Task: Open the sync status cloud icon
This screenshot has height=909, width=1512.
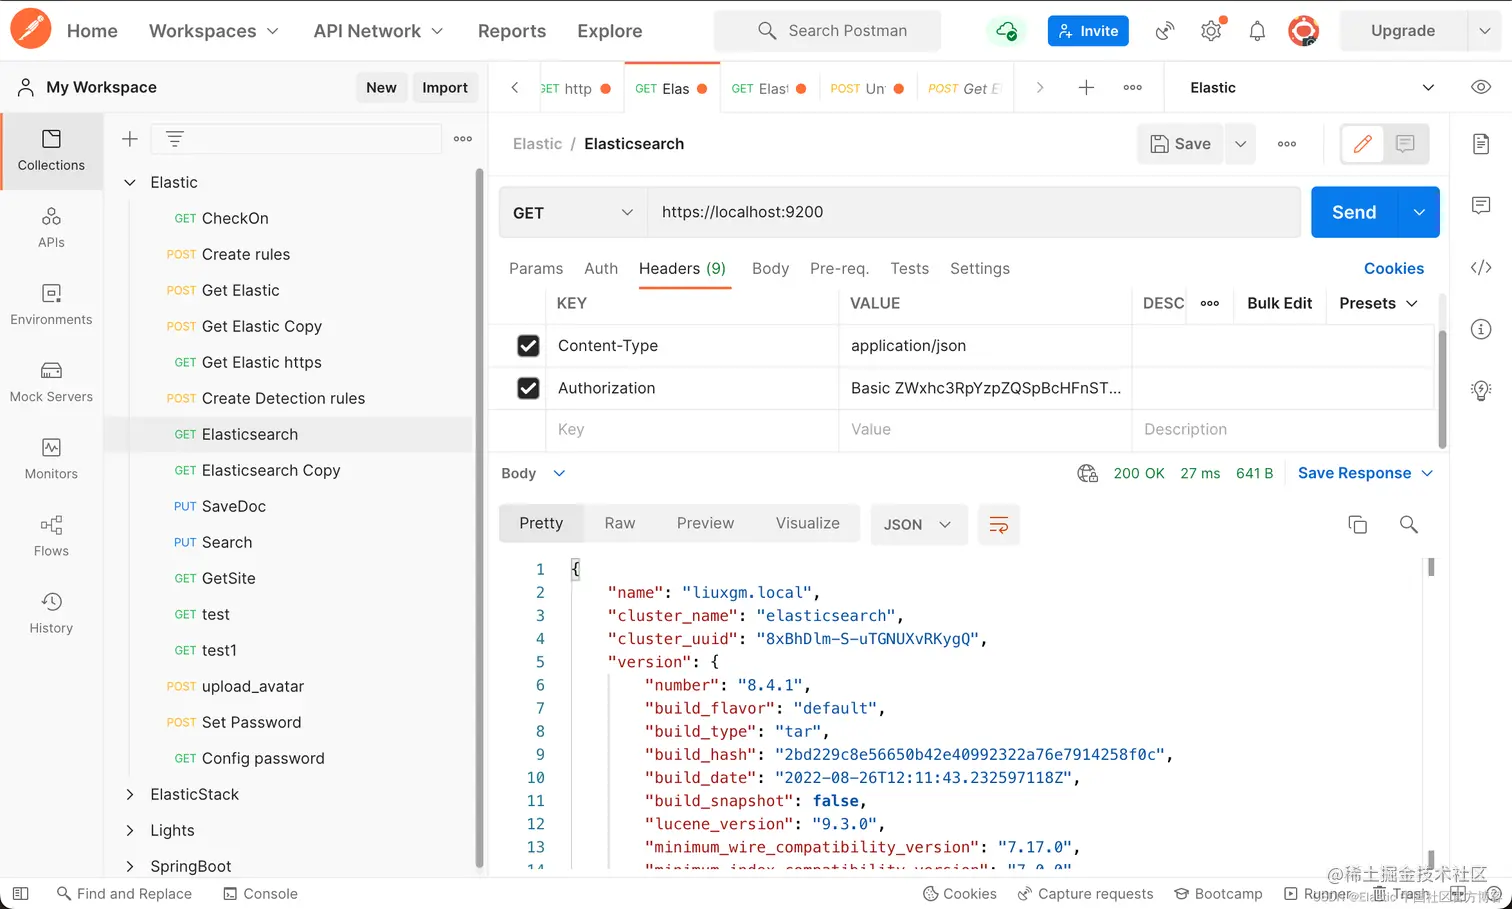Action: pos(1007,31)
